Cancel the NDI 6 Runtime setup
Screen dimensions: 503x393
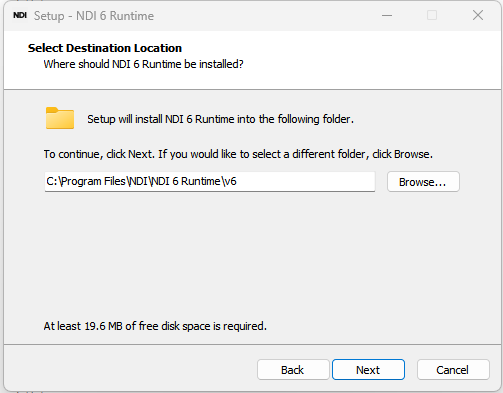(x=453, y=370)
